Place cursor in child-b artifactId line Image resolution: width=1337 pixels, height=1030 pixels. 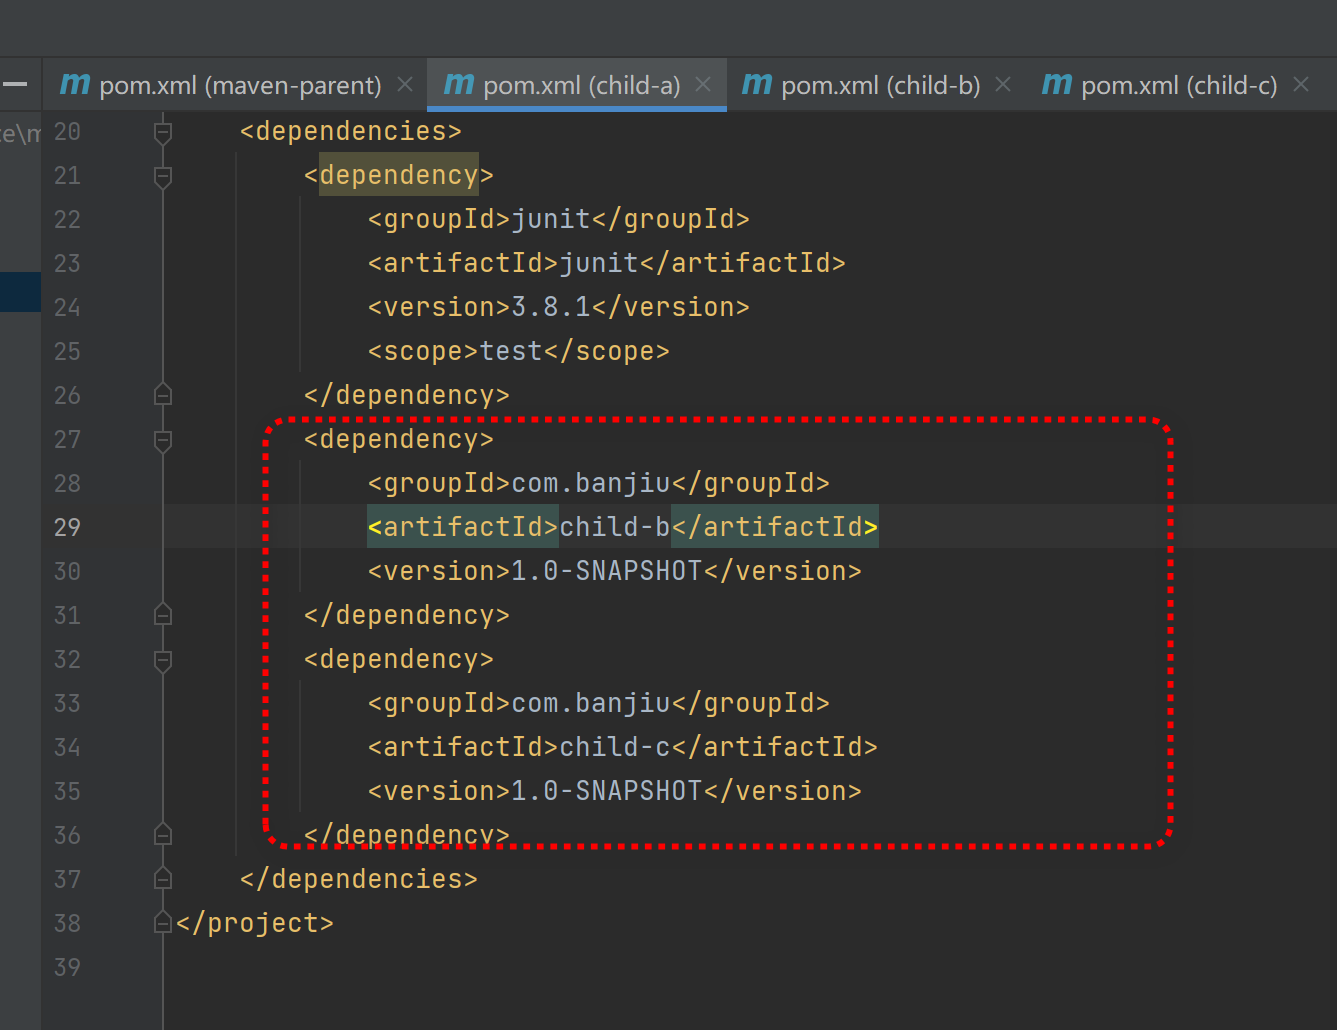click(x=623, y=527)
